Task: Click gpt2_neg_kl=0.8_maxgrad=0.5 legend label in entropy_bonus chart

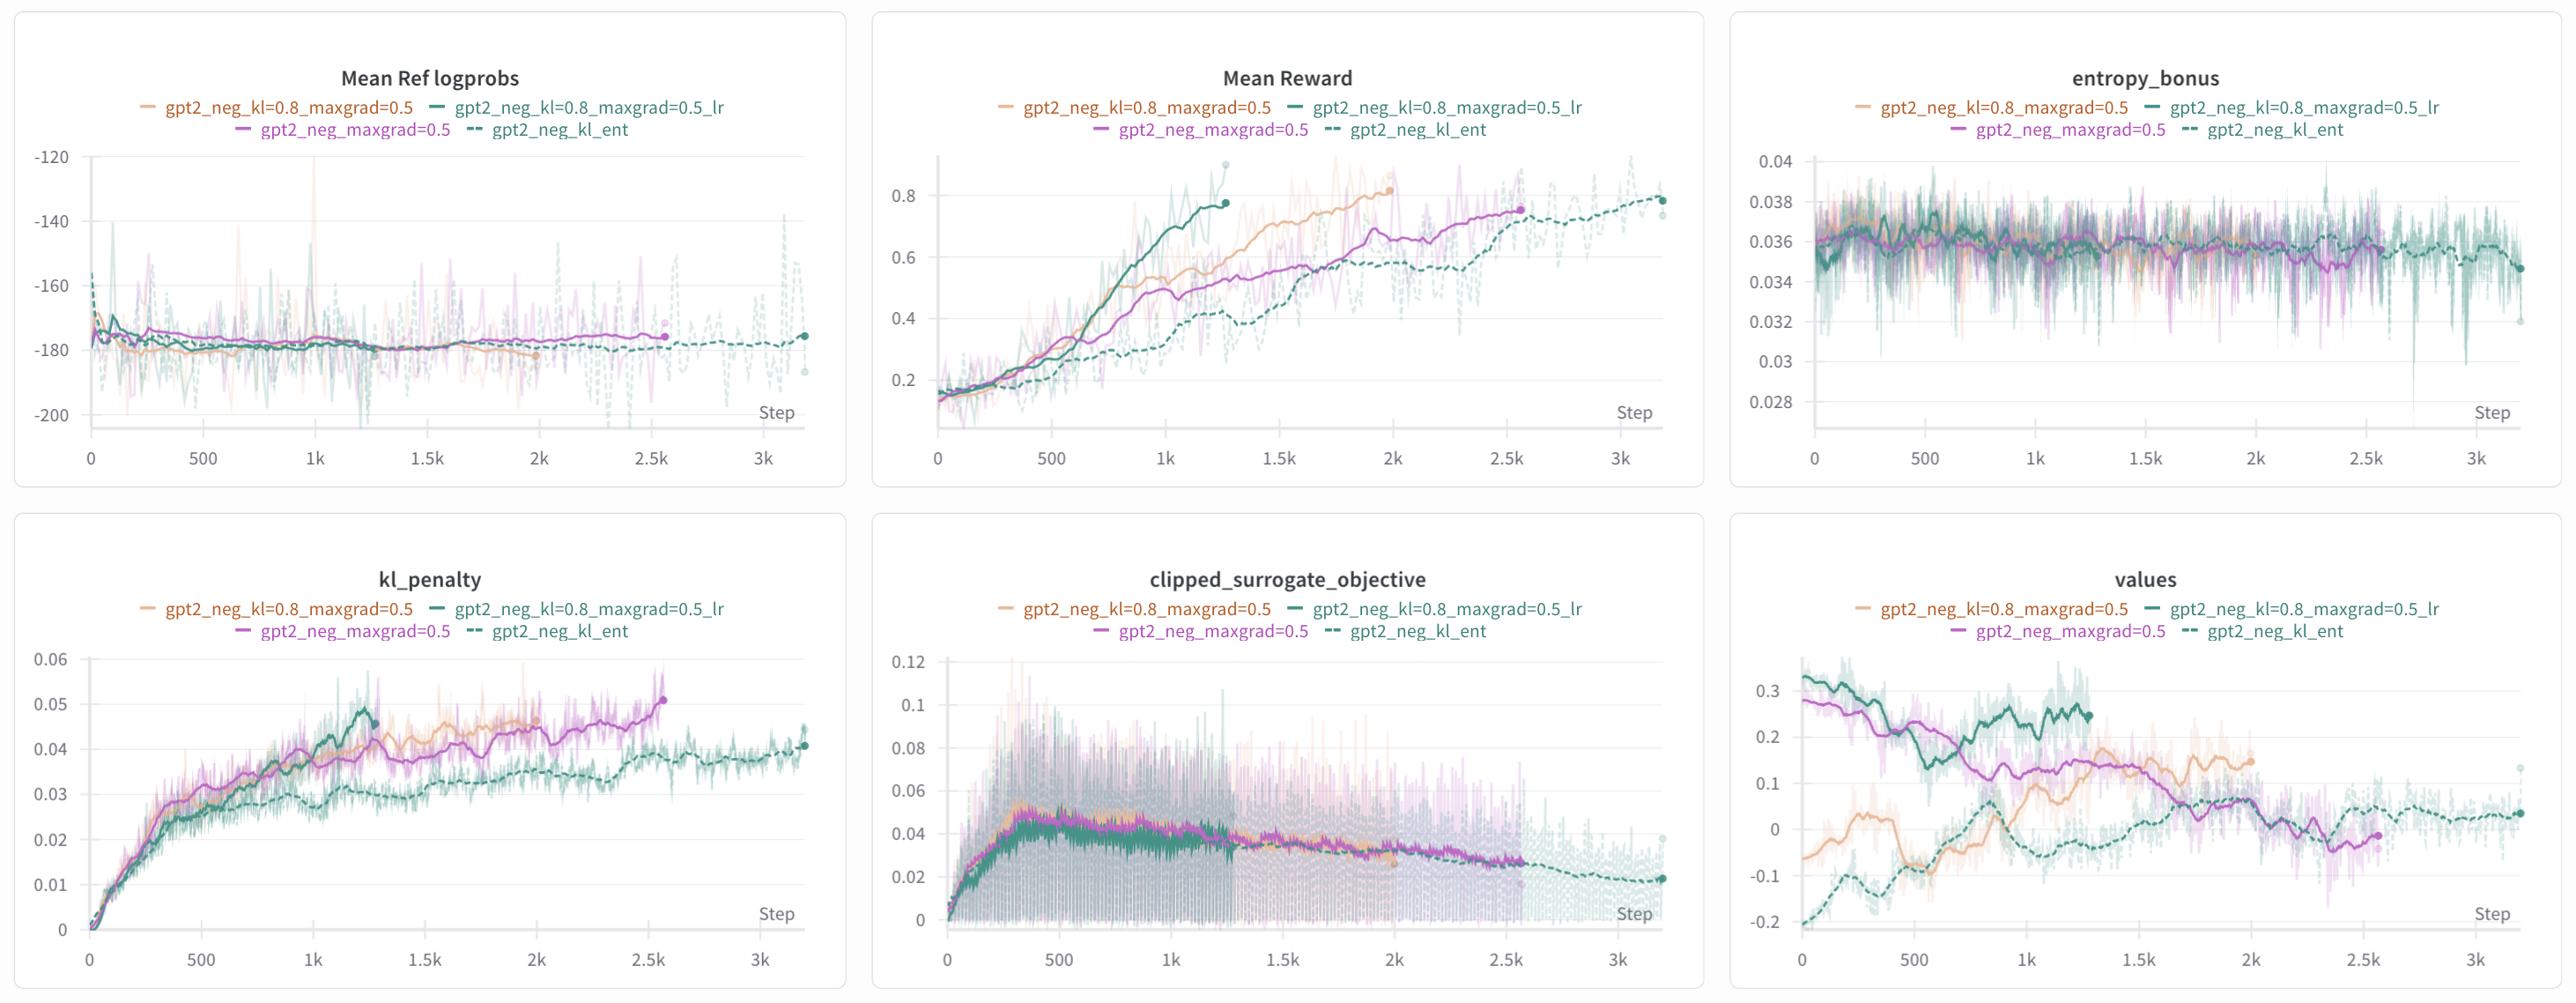Action: 2004,108
